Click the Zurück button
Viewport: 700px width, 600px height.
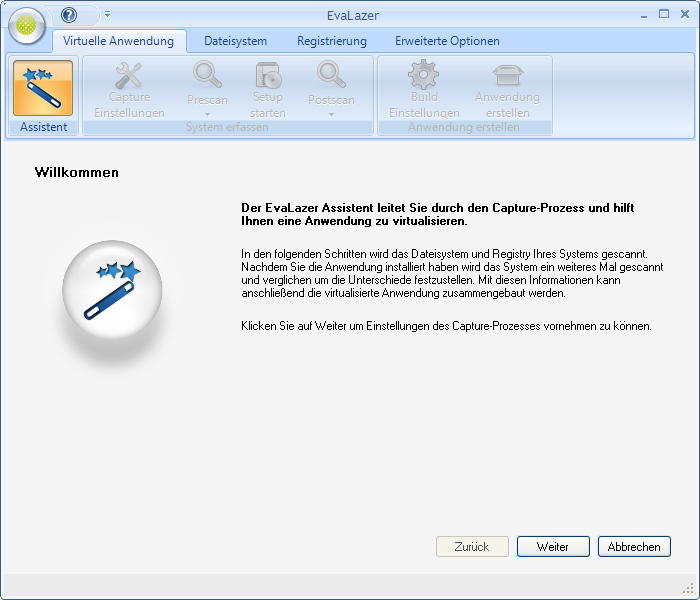pyautogui.click(x=472, y=547)
